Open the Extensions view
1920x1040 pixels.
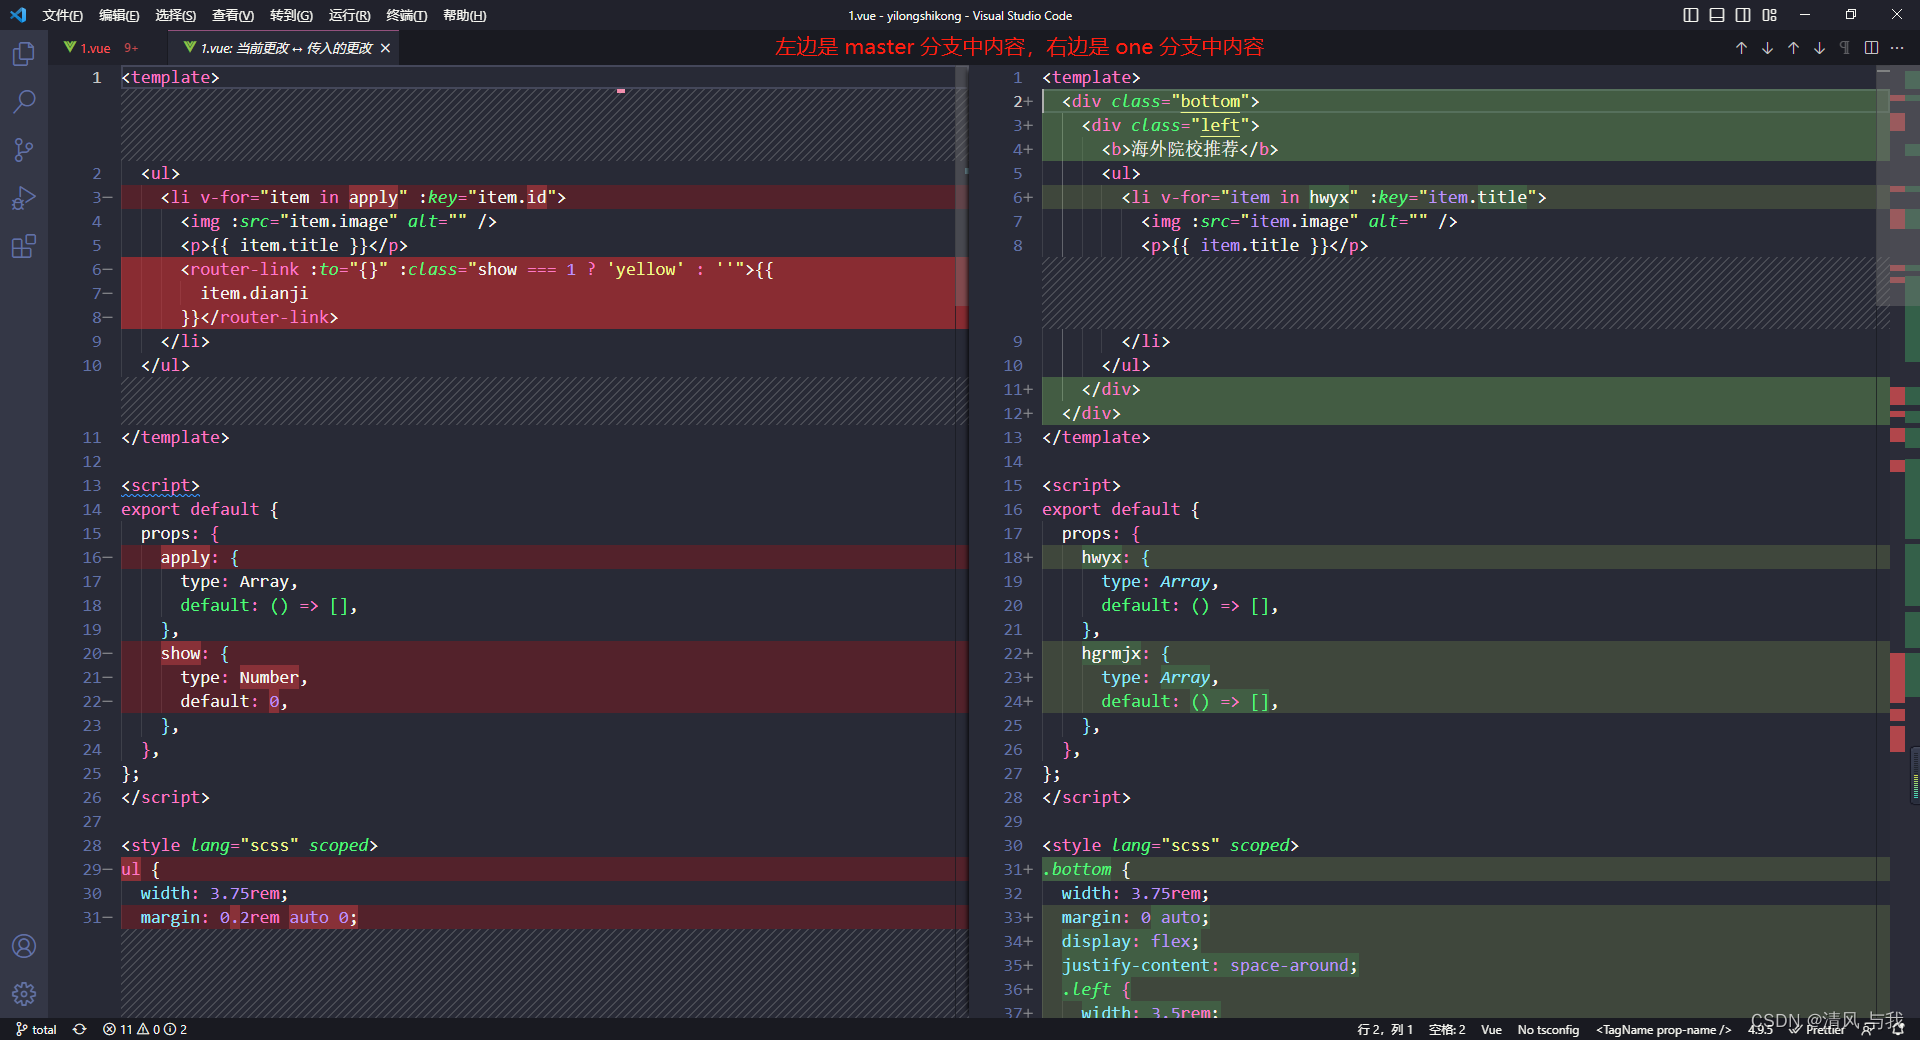coord(24,245)
